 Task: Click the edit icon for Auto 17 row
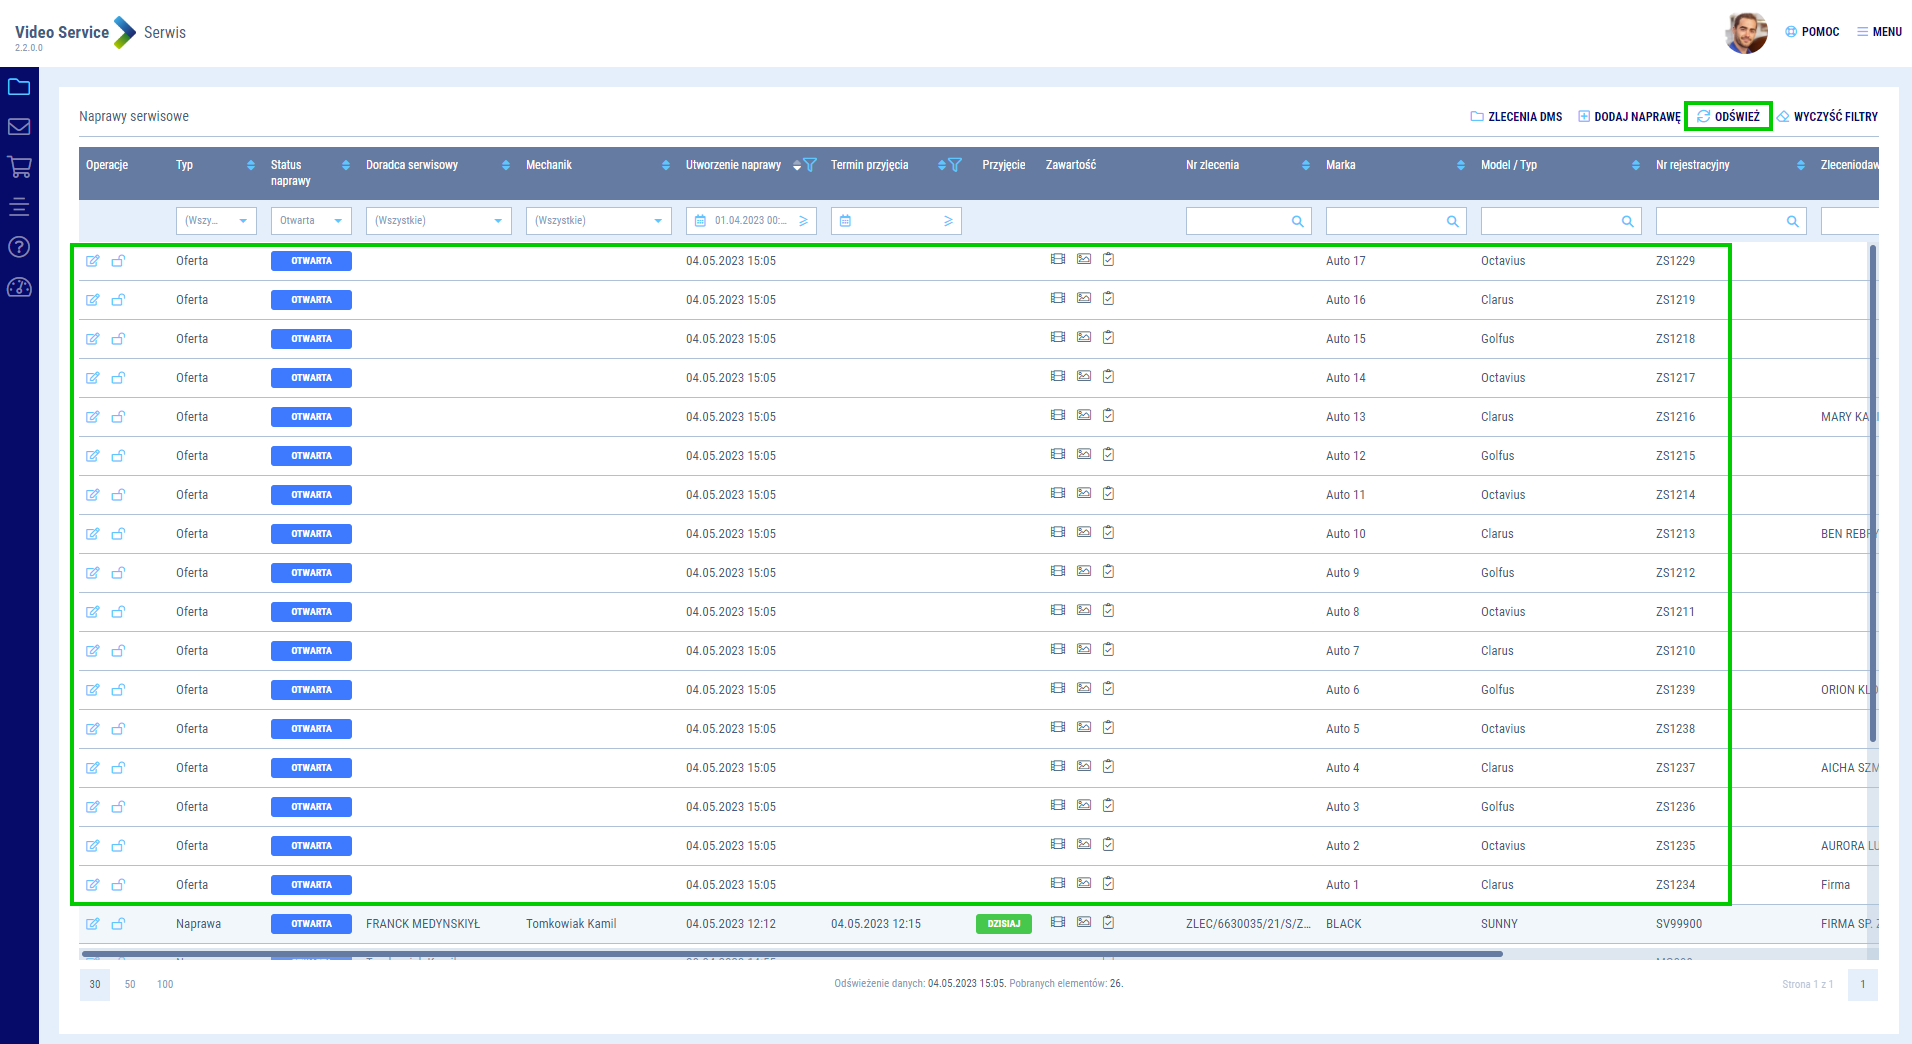pos(93,261)
